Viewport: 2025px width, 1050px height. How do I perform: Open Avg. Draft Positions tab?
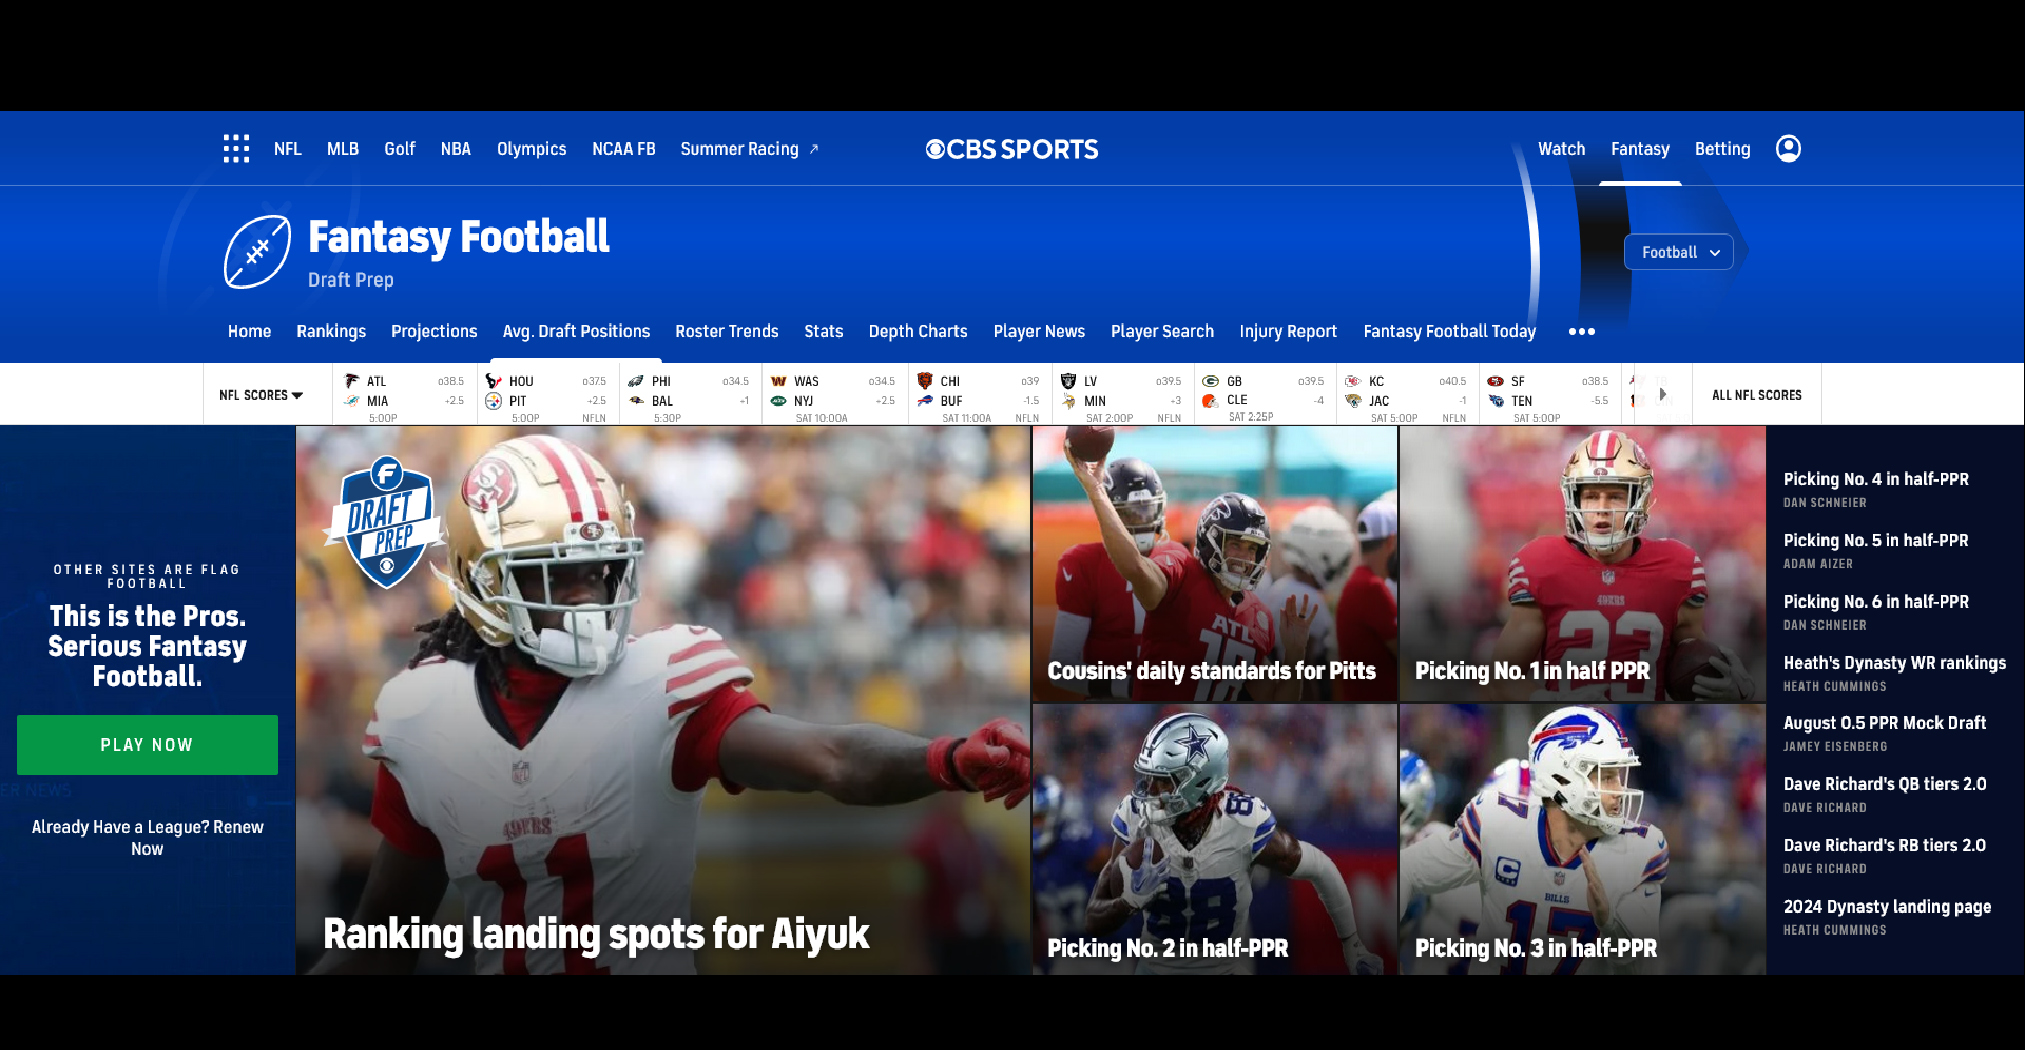576,331
